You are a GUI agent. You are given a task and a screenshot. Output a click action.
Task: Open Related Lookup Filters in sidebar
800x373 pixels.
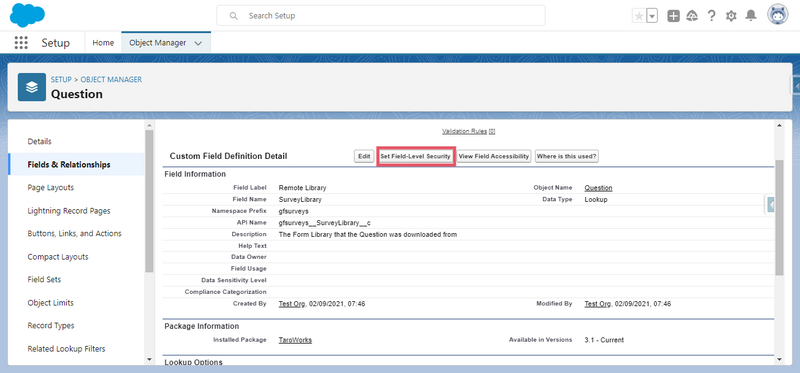pyautogui.click(x=66, y=349)
